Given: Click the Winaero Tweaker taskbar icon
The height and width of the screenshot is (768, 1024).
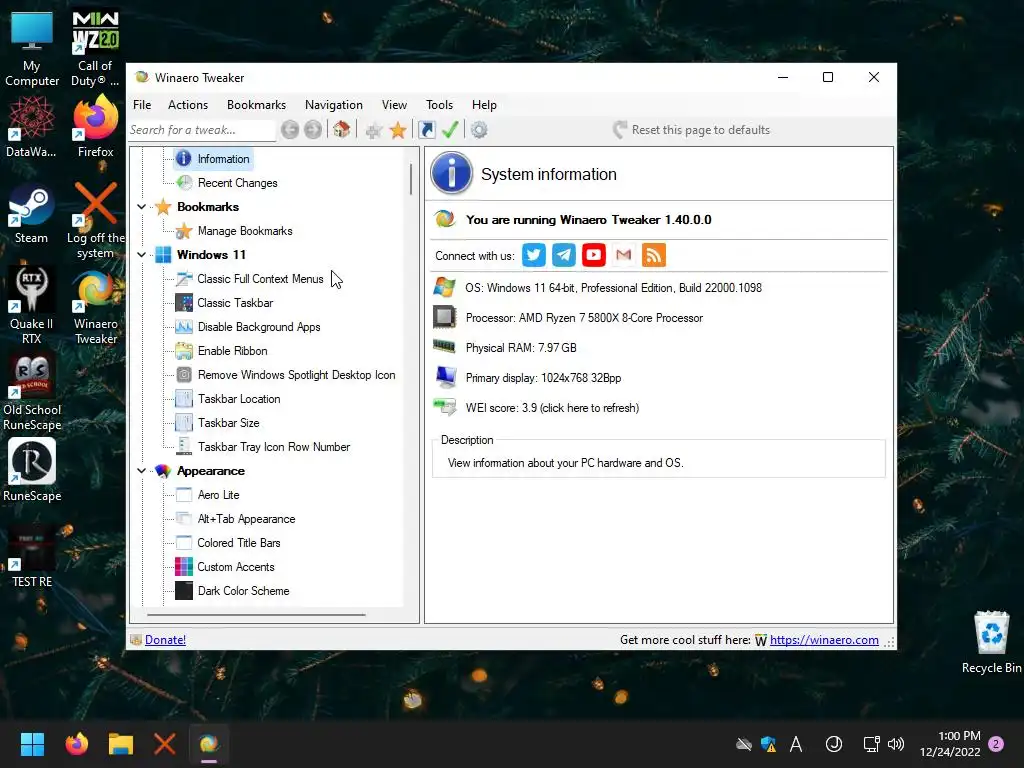Looking at the screenshot, I should click(x=209, y=744).
